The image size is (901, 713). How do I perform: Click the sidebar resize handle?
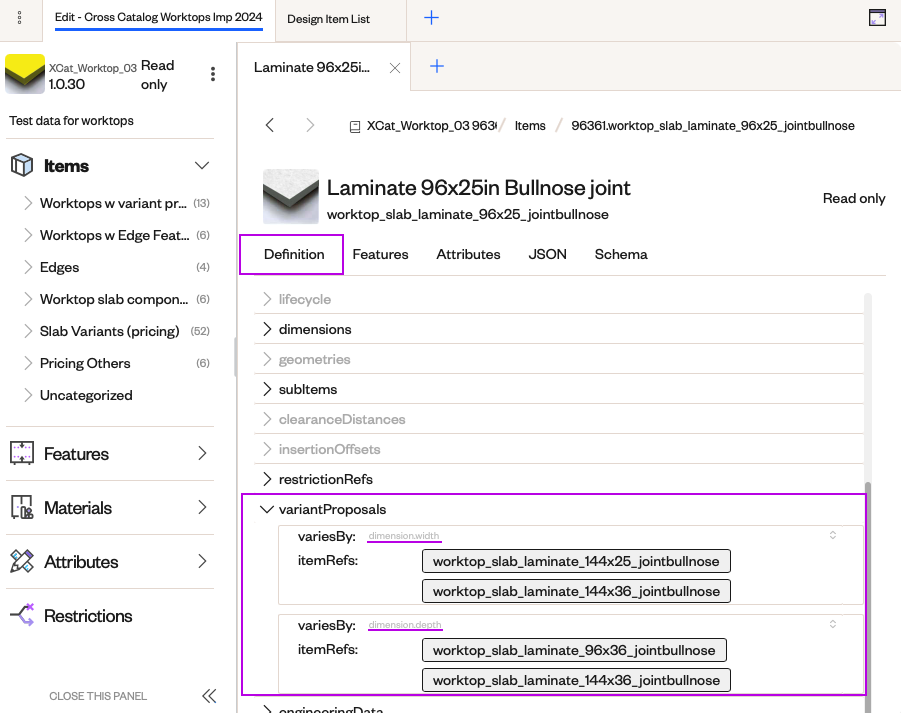tap(235, 357)
